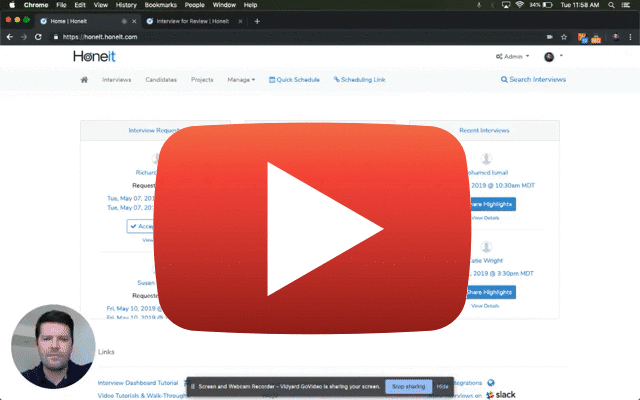Viewport: 640px width, 400px height.
Task: Open the Chrome three-dot menu
Action: tap(630, 37)
